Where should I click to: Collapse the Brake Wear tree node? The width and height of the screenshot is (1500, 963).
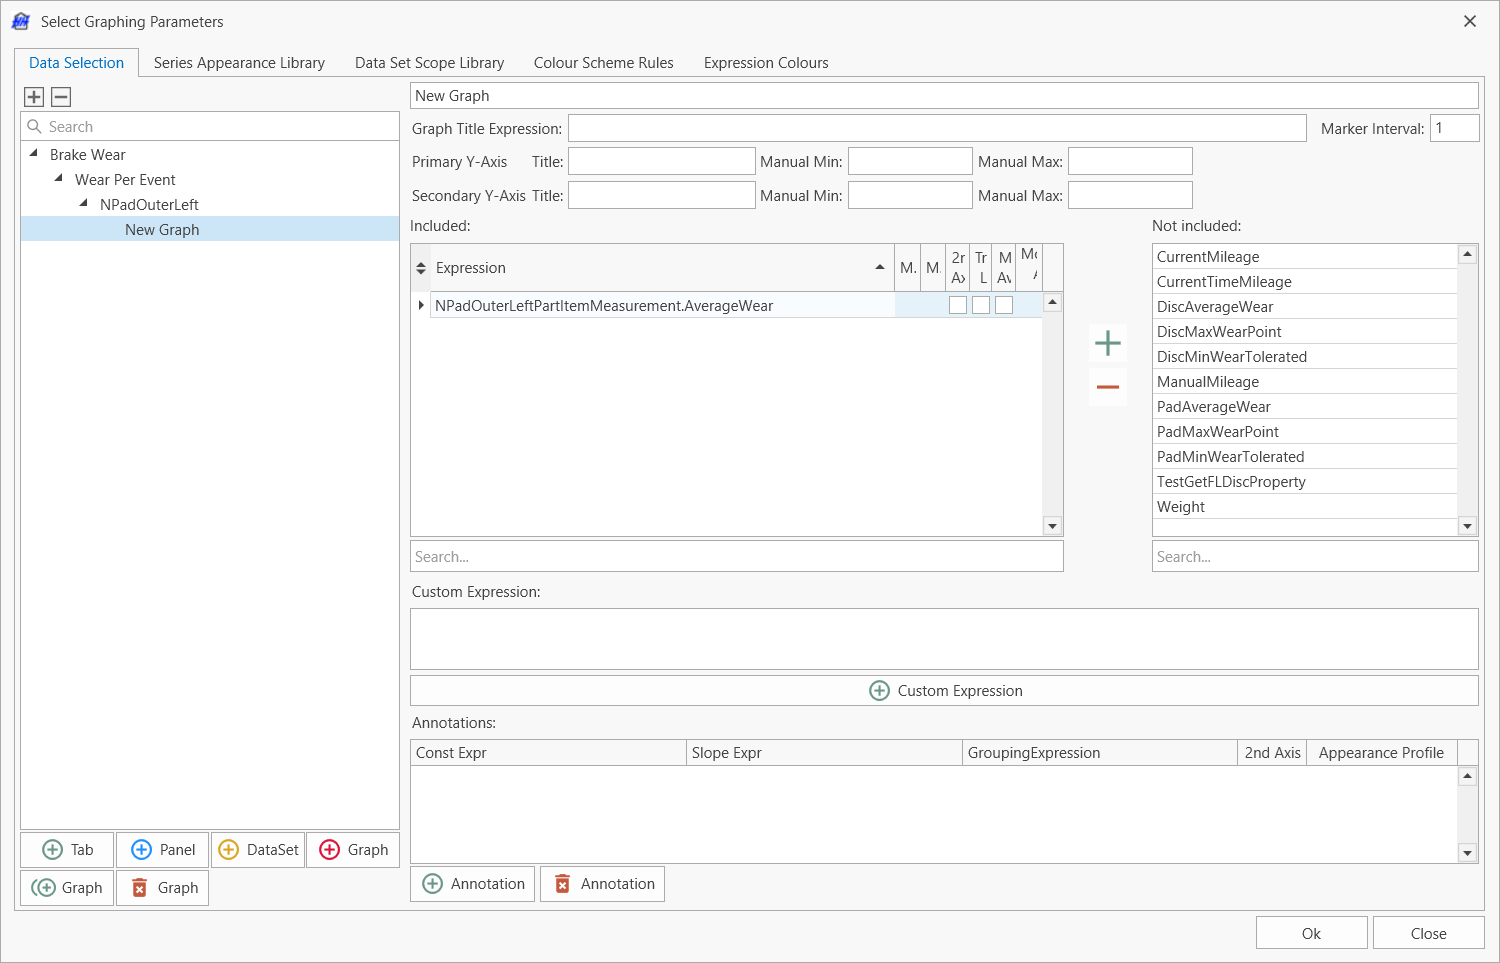pos(34,154)
